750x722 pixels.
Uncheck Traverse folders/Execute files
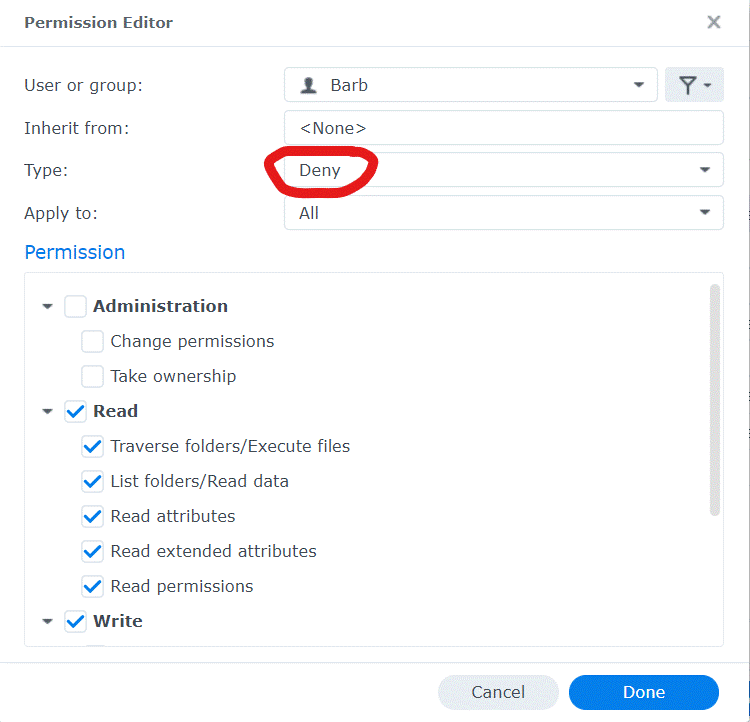point(92,446)
